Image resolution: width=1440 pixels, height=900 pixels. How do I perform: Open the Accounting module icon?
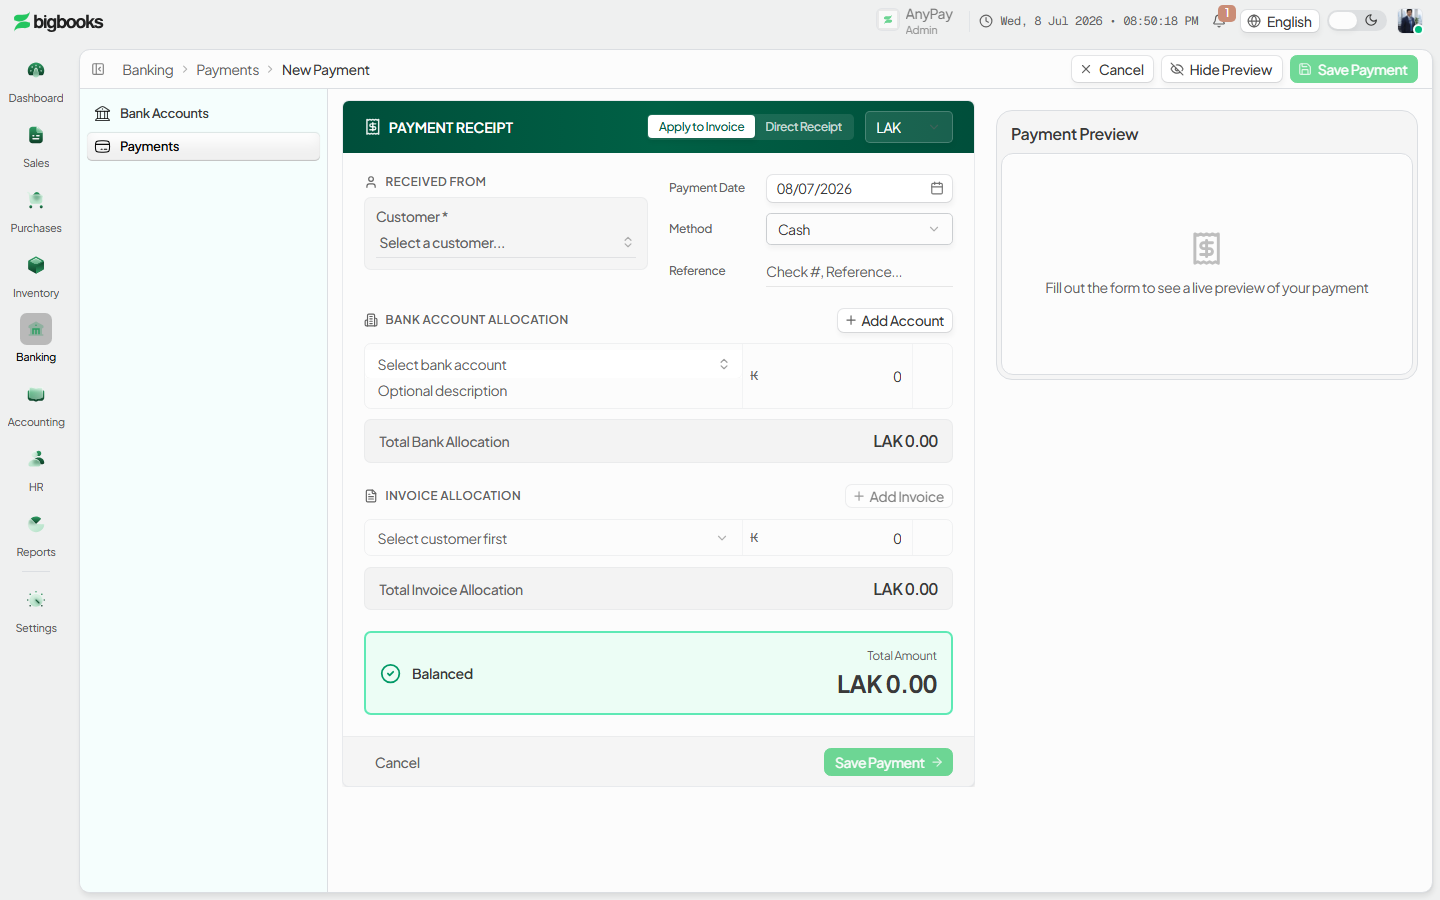click(36, 394)
